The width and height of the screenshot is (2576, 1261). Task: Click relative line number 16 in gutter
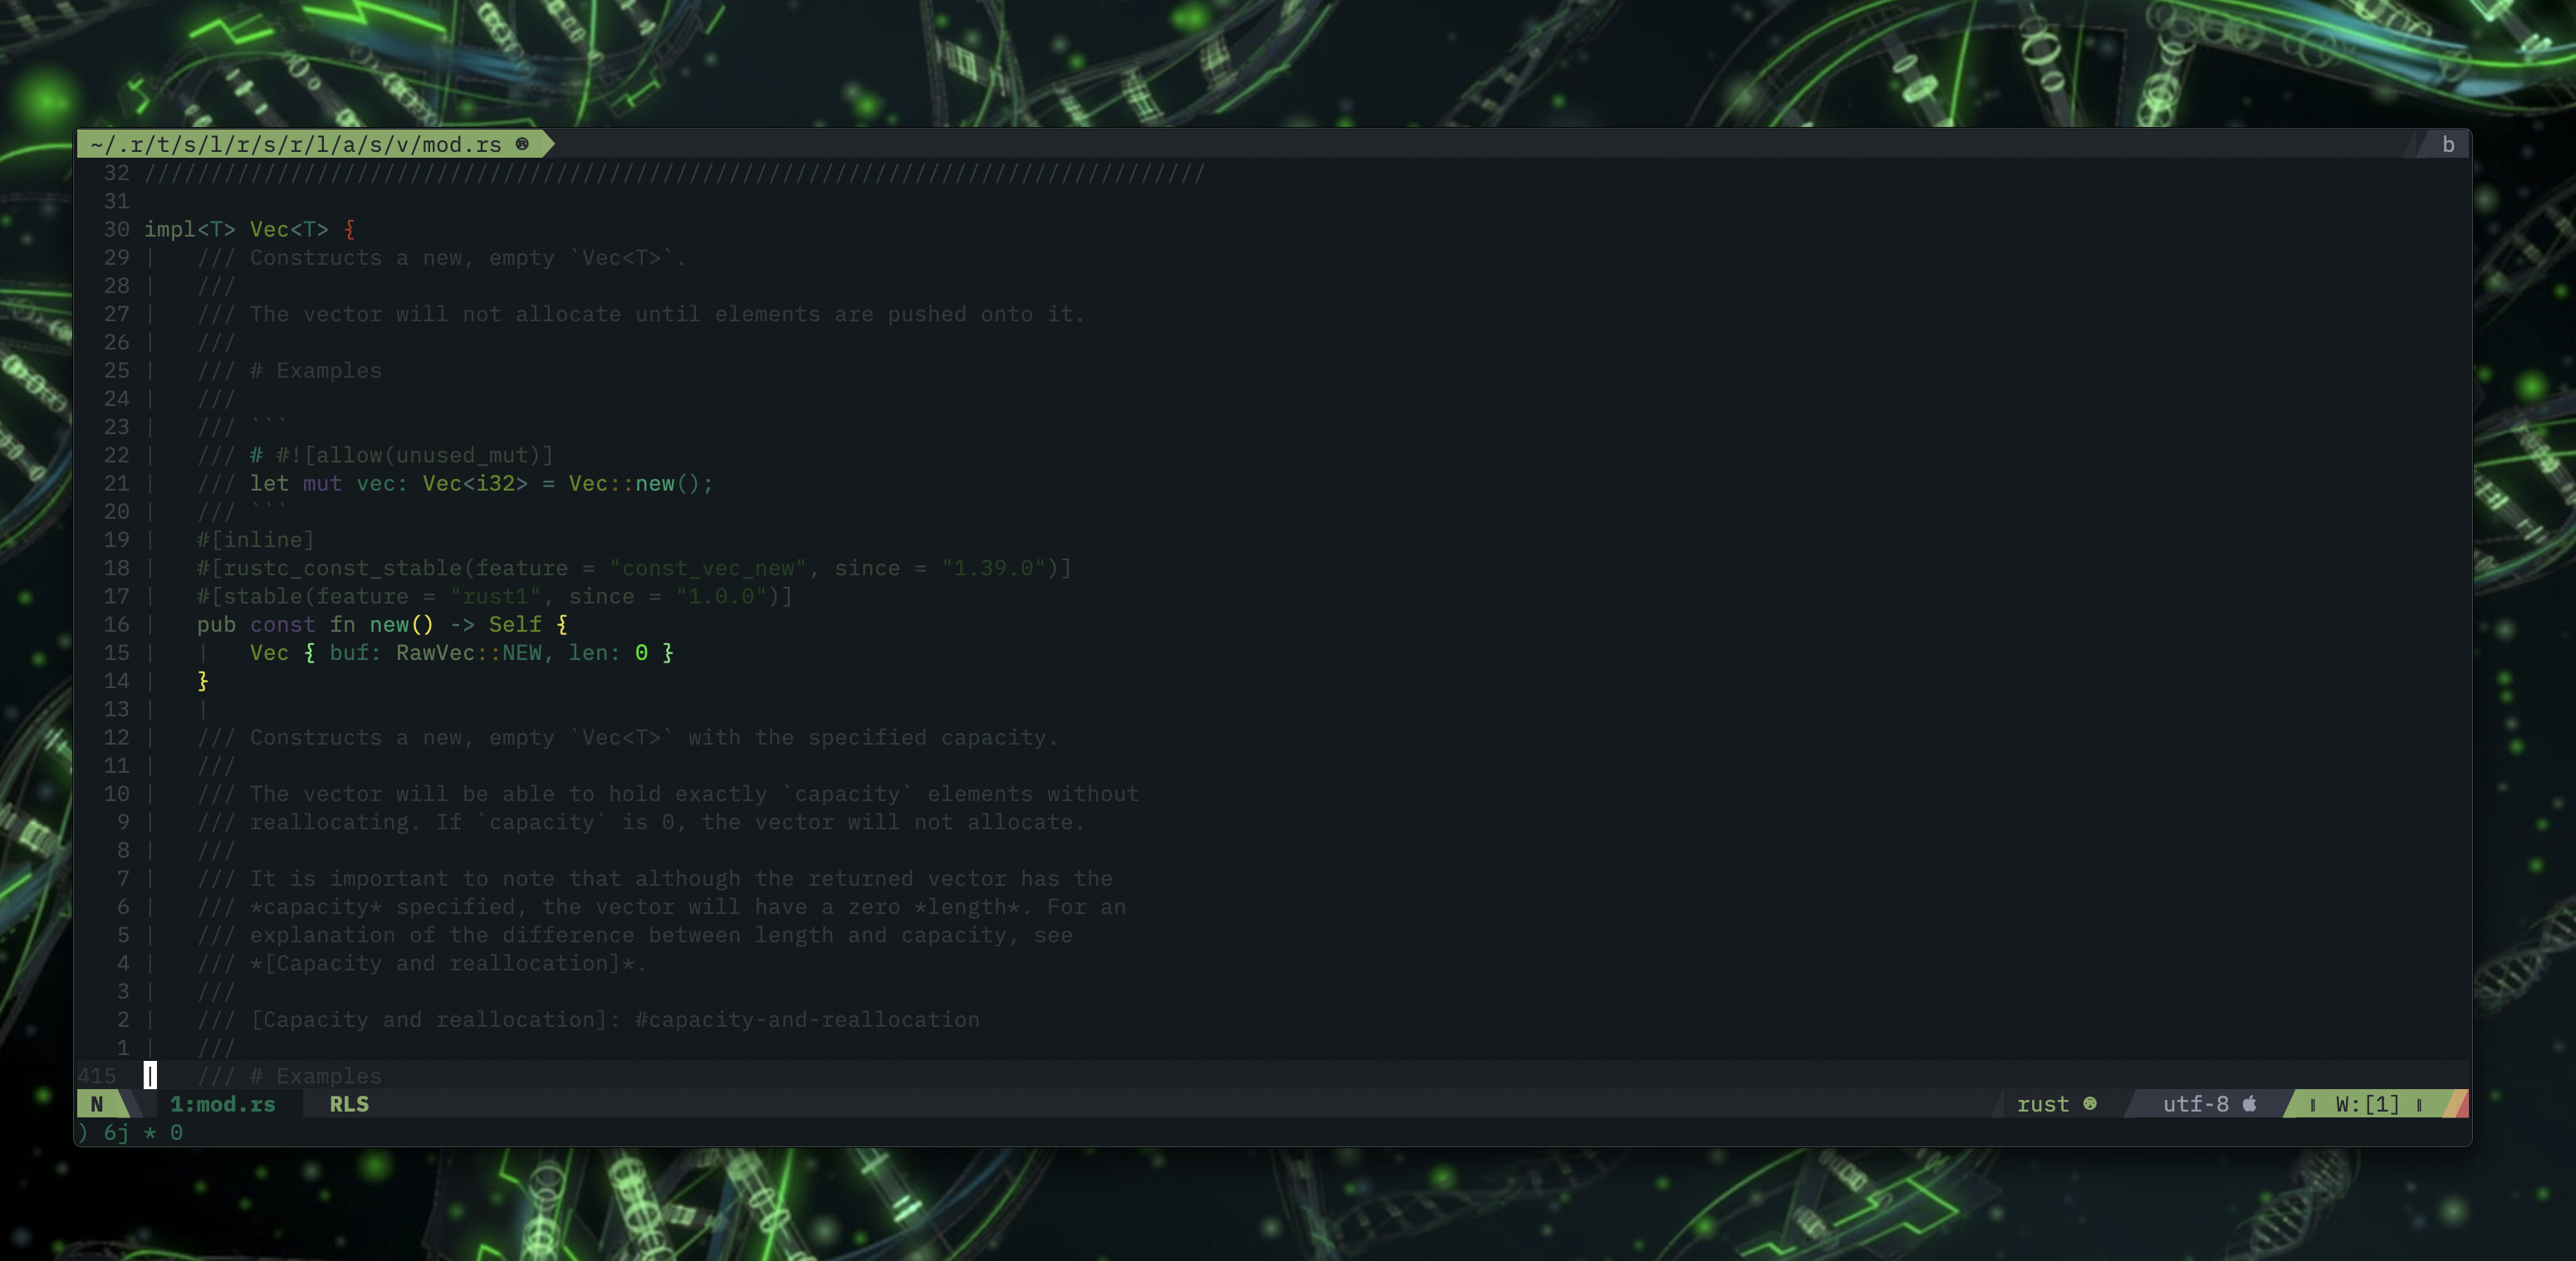pos(116,624)
